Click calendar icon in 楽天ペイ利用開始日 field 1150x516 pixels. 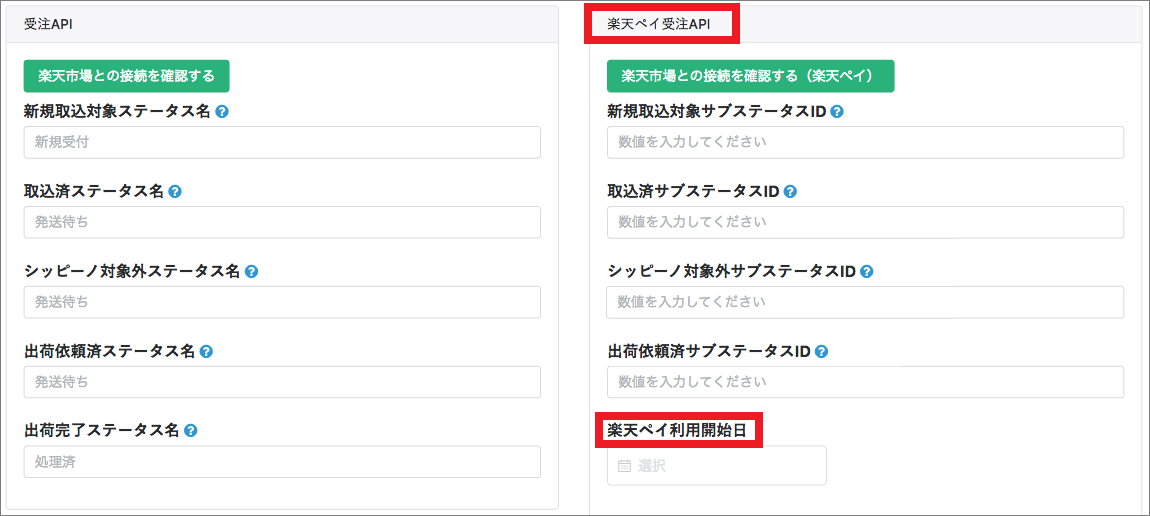[x=624, y=466]
